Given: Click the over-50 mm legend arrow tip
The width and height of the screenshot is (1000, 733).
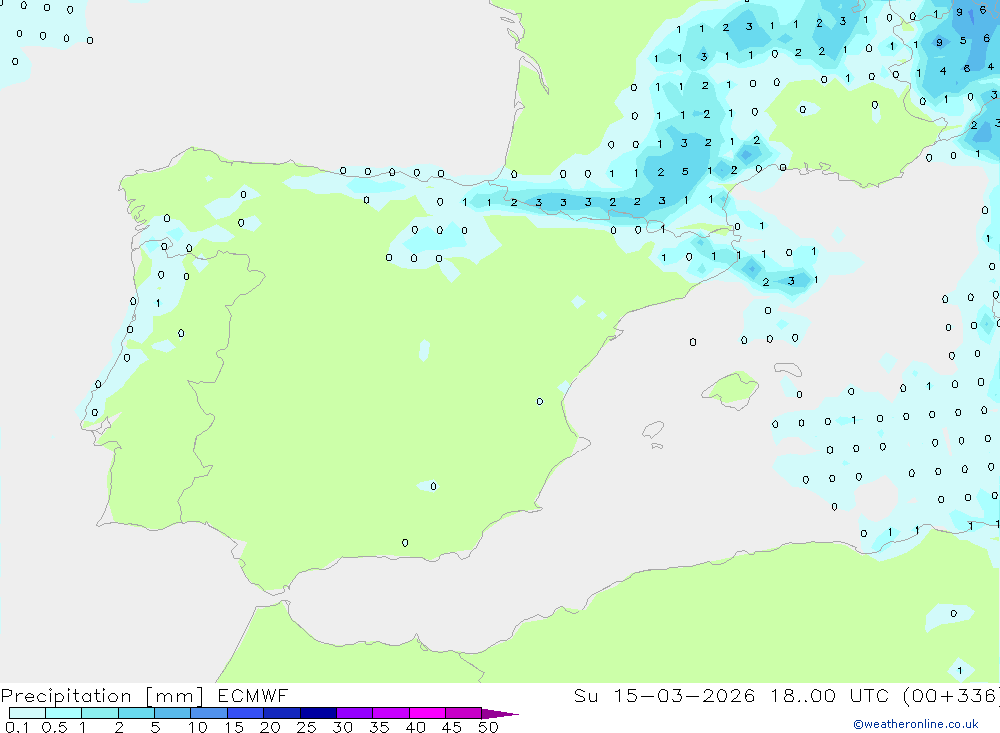Looking at the screenshot, I should pyautogui.click(x=500, y=714).
